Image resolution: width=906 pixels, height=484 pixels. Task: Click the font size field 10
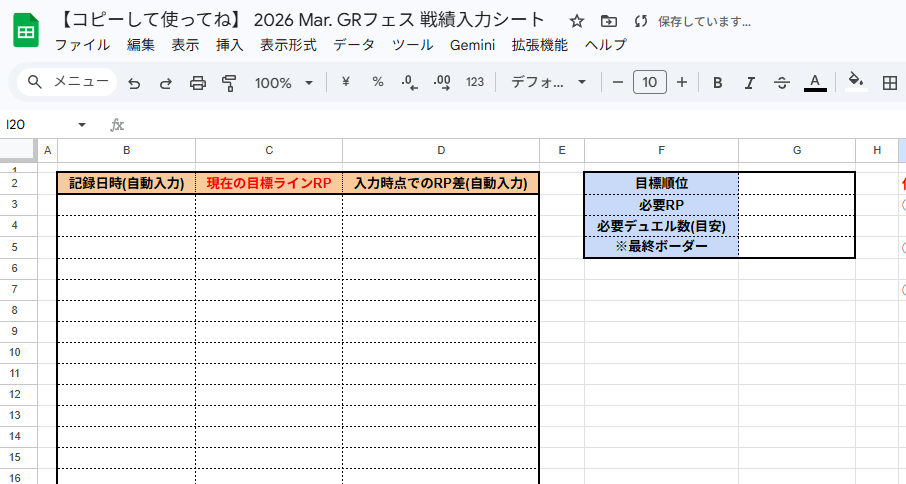(x=649, y=83)
